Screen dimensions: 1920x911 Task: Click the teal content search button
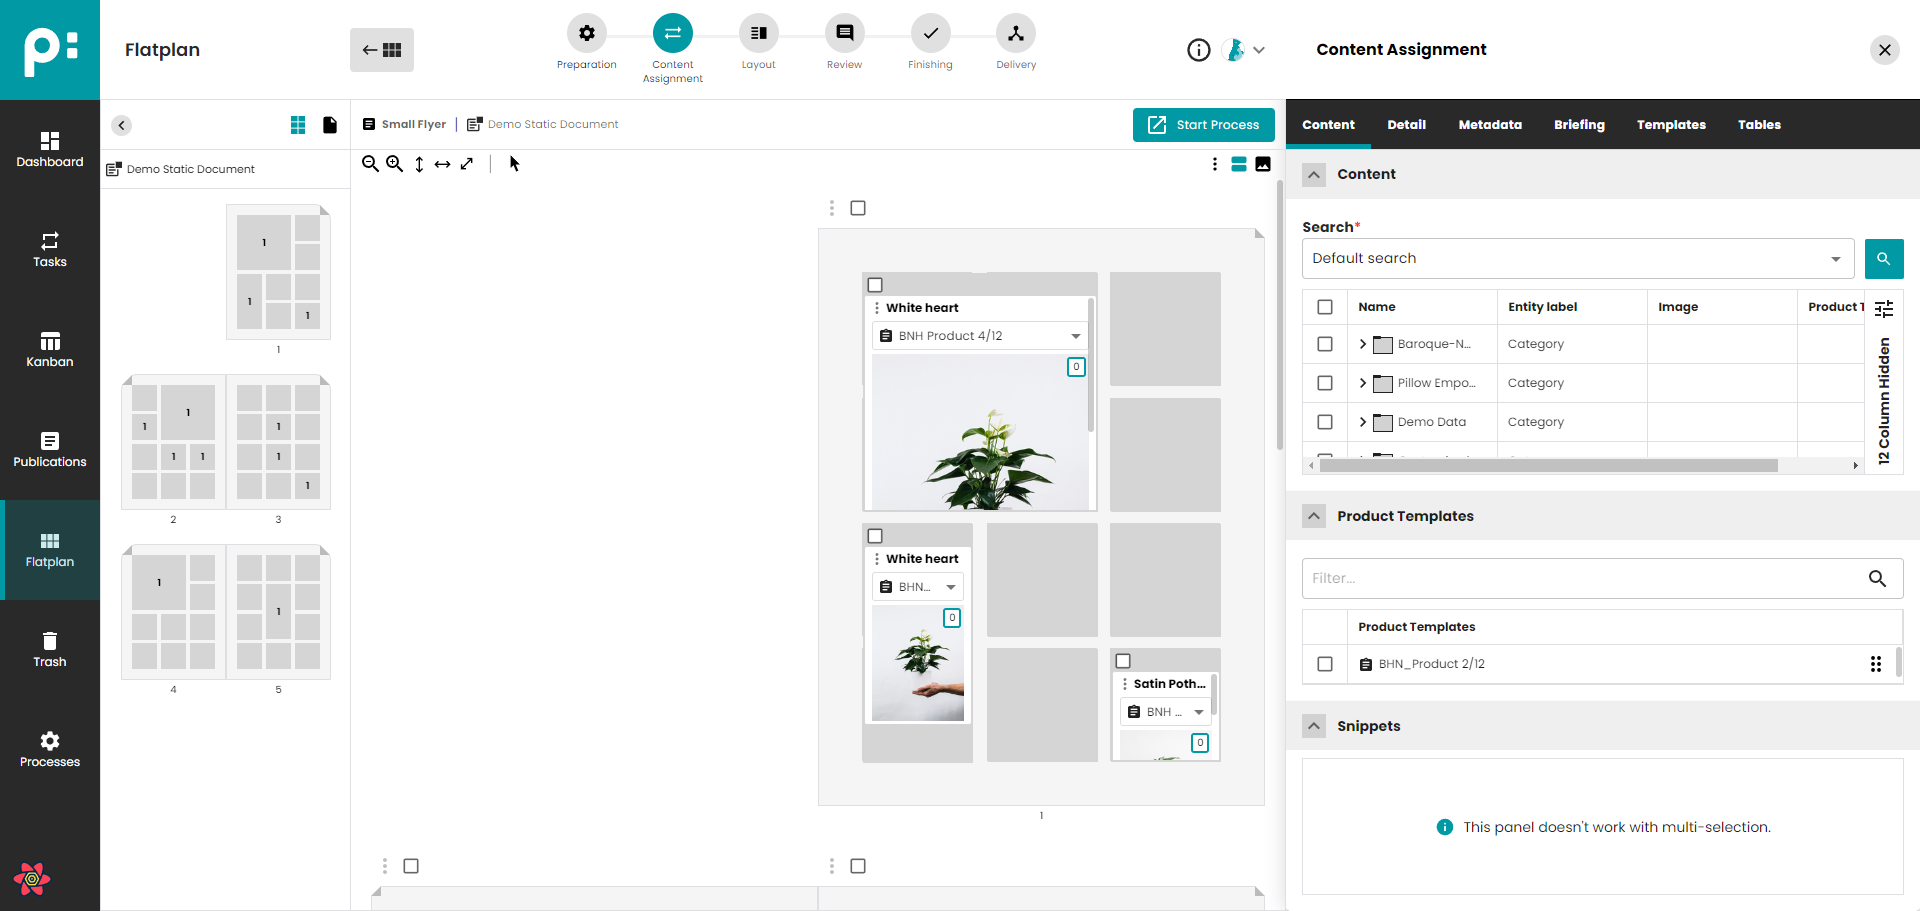[x=1883, y=259]
